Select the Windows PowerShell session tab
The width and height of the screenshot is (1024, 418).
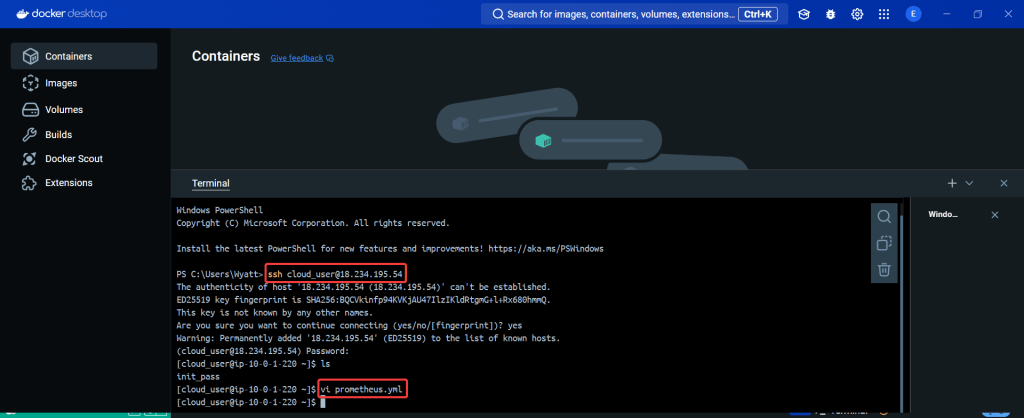point(943,215)
